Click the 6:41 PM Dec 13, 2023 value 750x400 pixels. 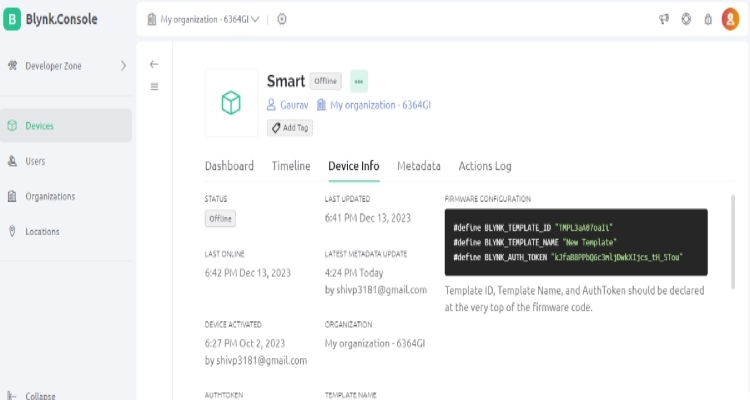tap(367, 218)
